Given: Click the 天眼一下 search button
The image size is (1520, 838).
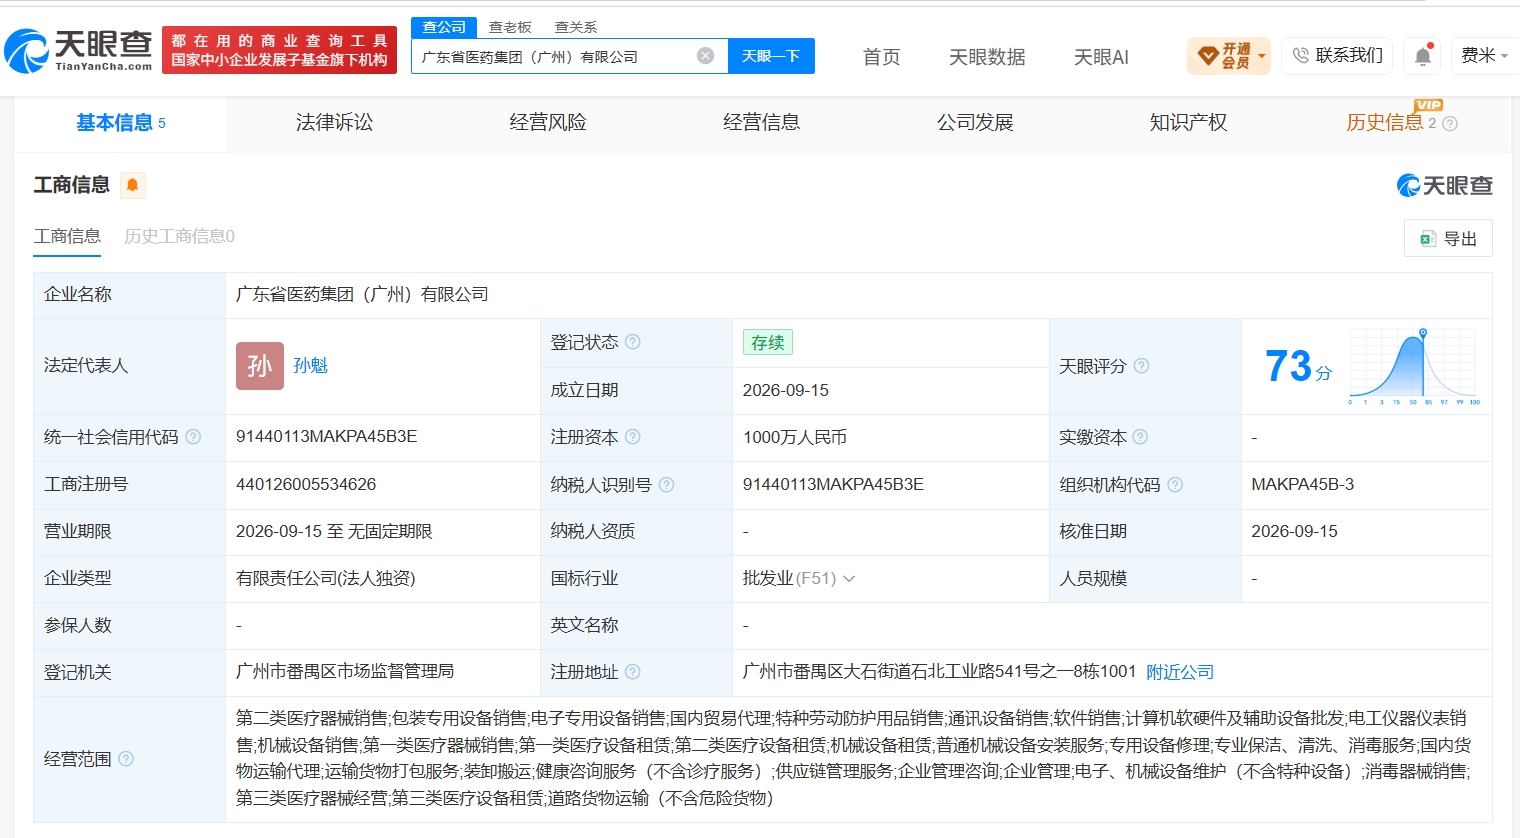Looking at the screenshot, I should 771,56.
